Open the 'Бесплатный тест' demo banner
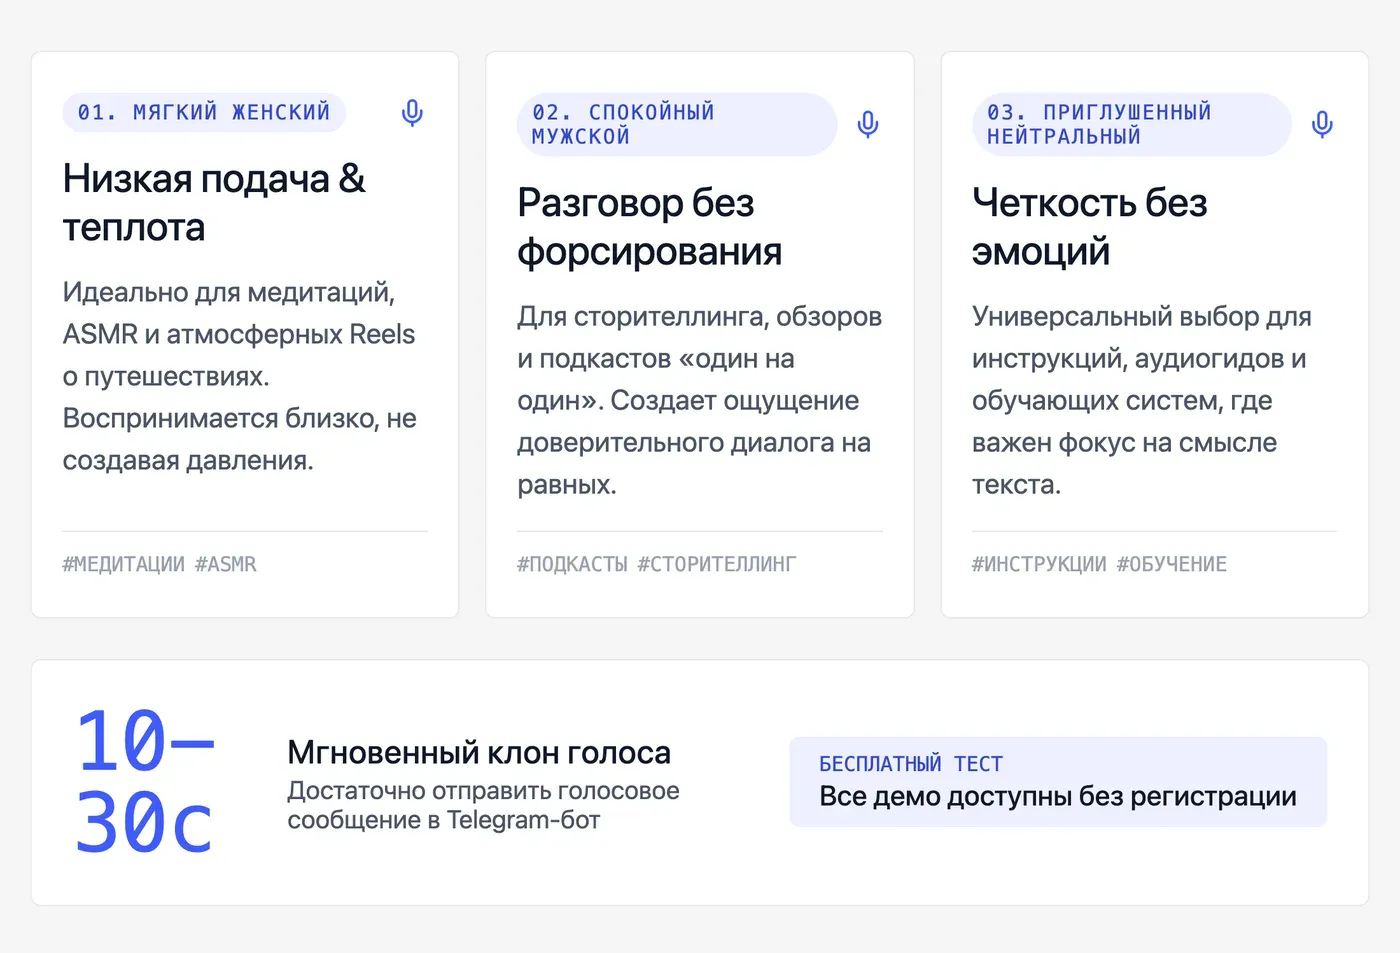 (x=1058, y=782)
